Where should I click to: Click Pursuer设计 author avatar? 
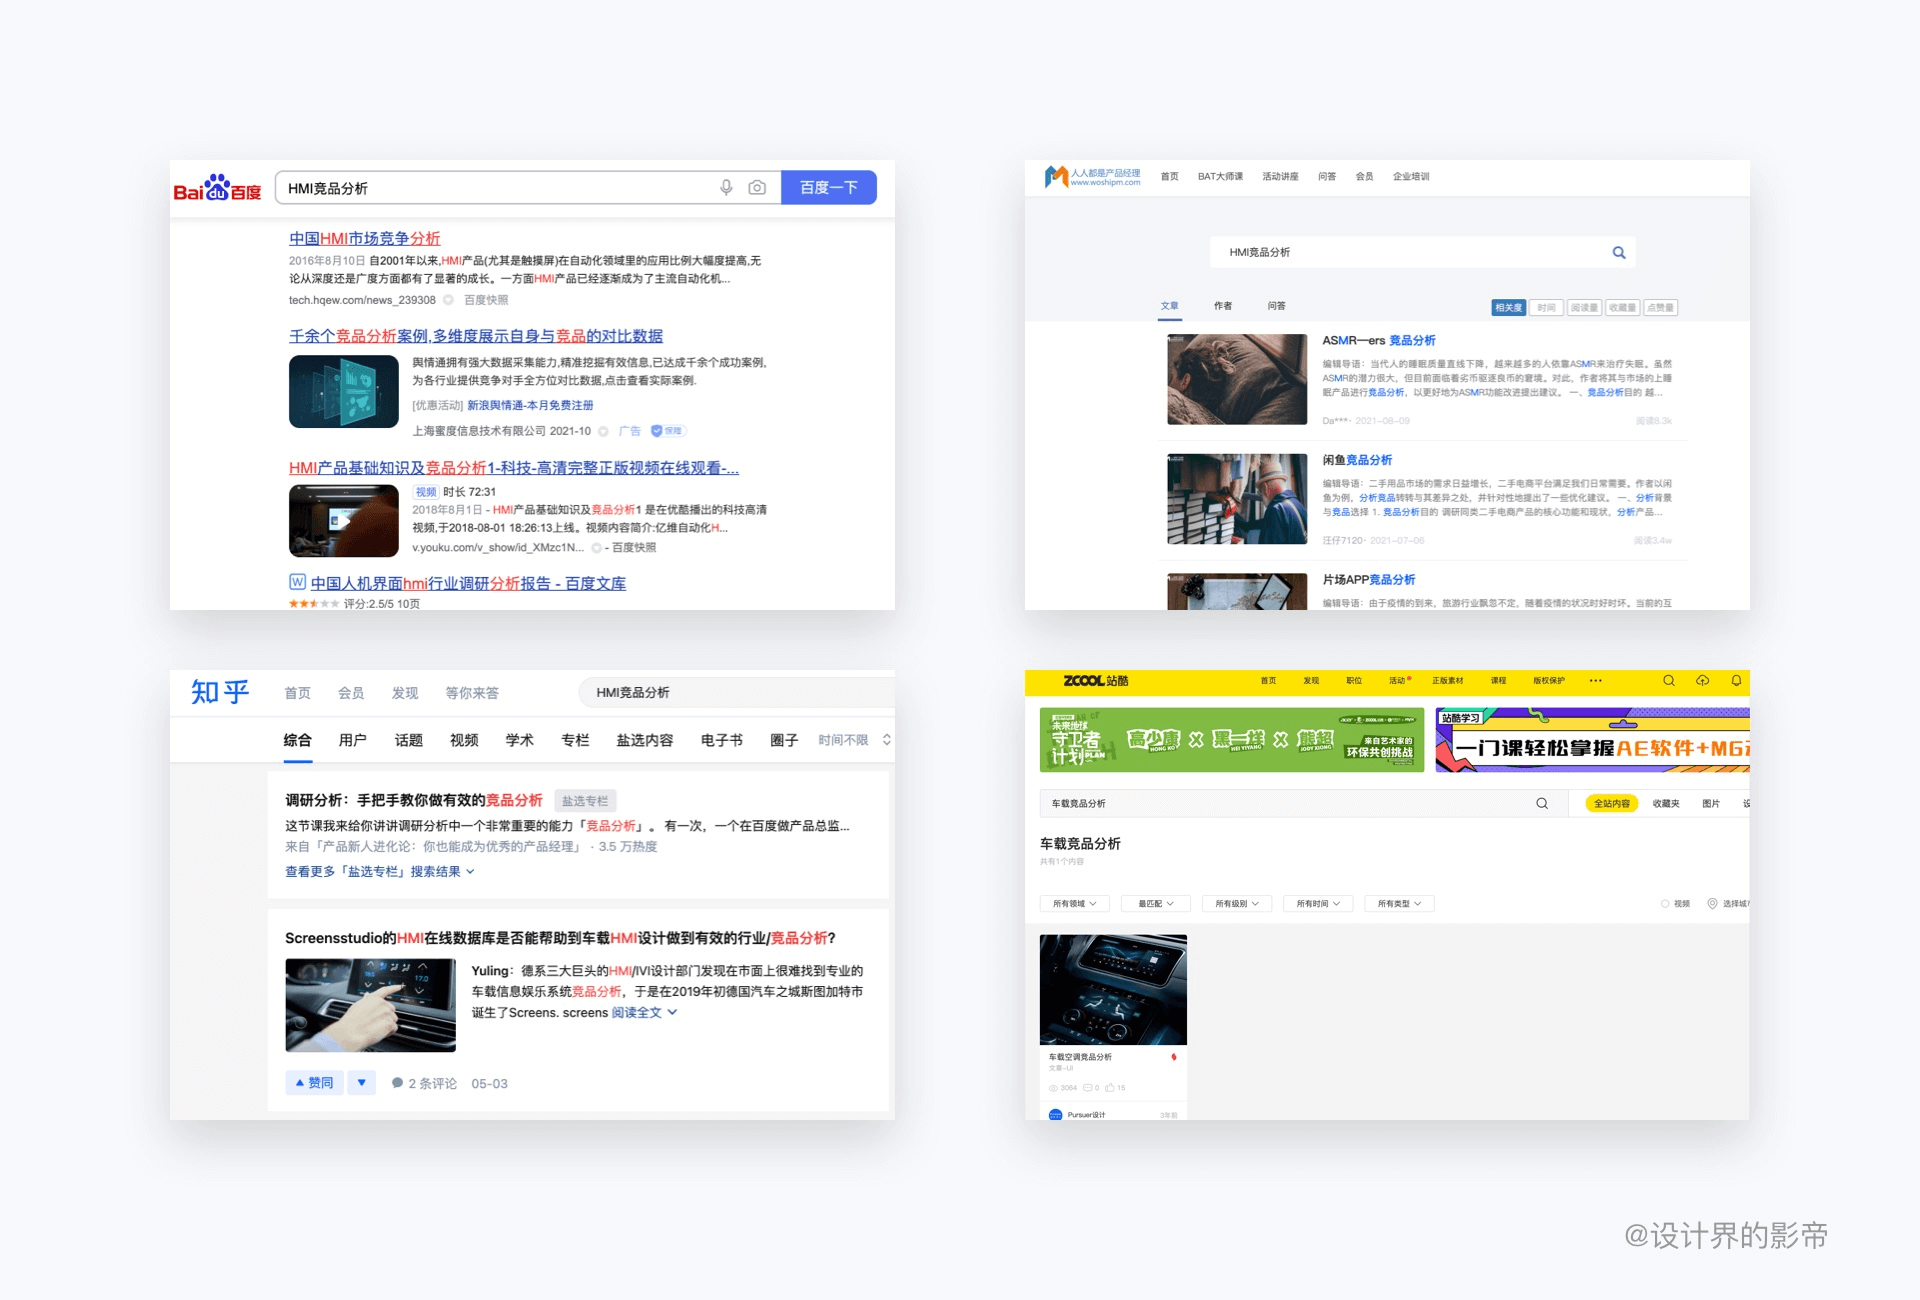(x=1055, y=1114)
